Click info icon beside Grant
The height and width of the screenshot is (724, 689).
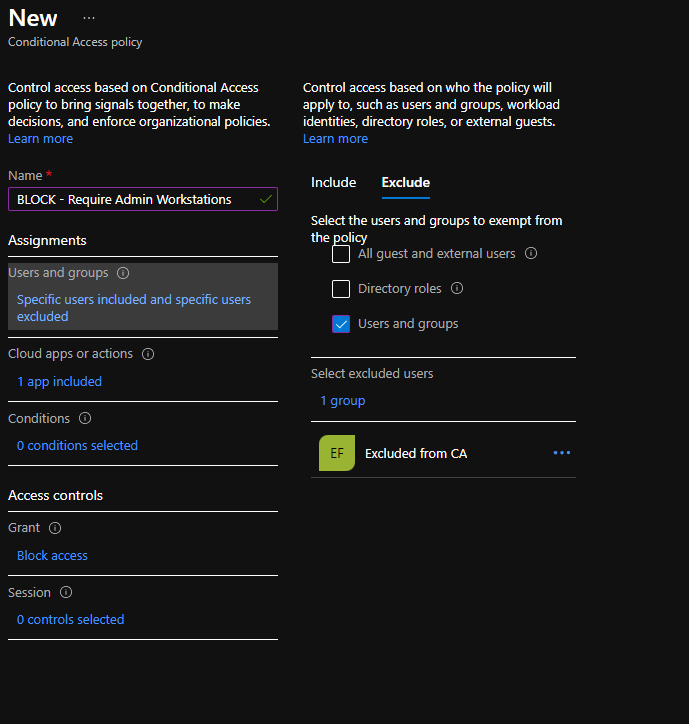tap(55, 528)
